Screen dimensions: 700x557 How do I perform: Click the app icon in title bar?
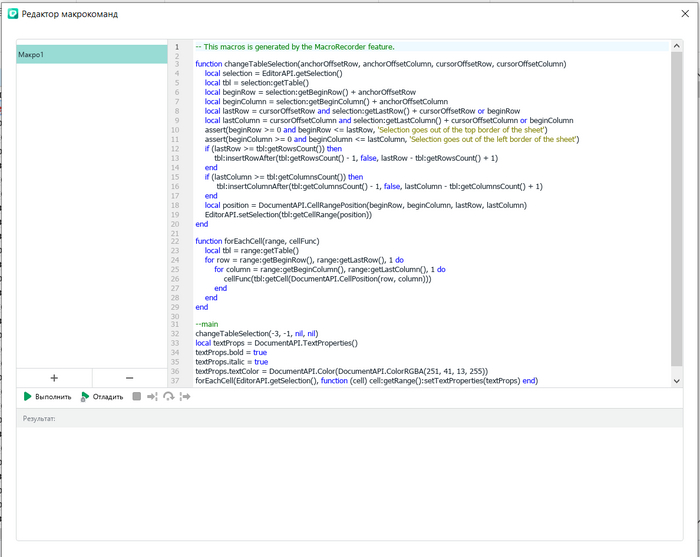pos(13,15)
